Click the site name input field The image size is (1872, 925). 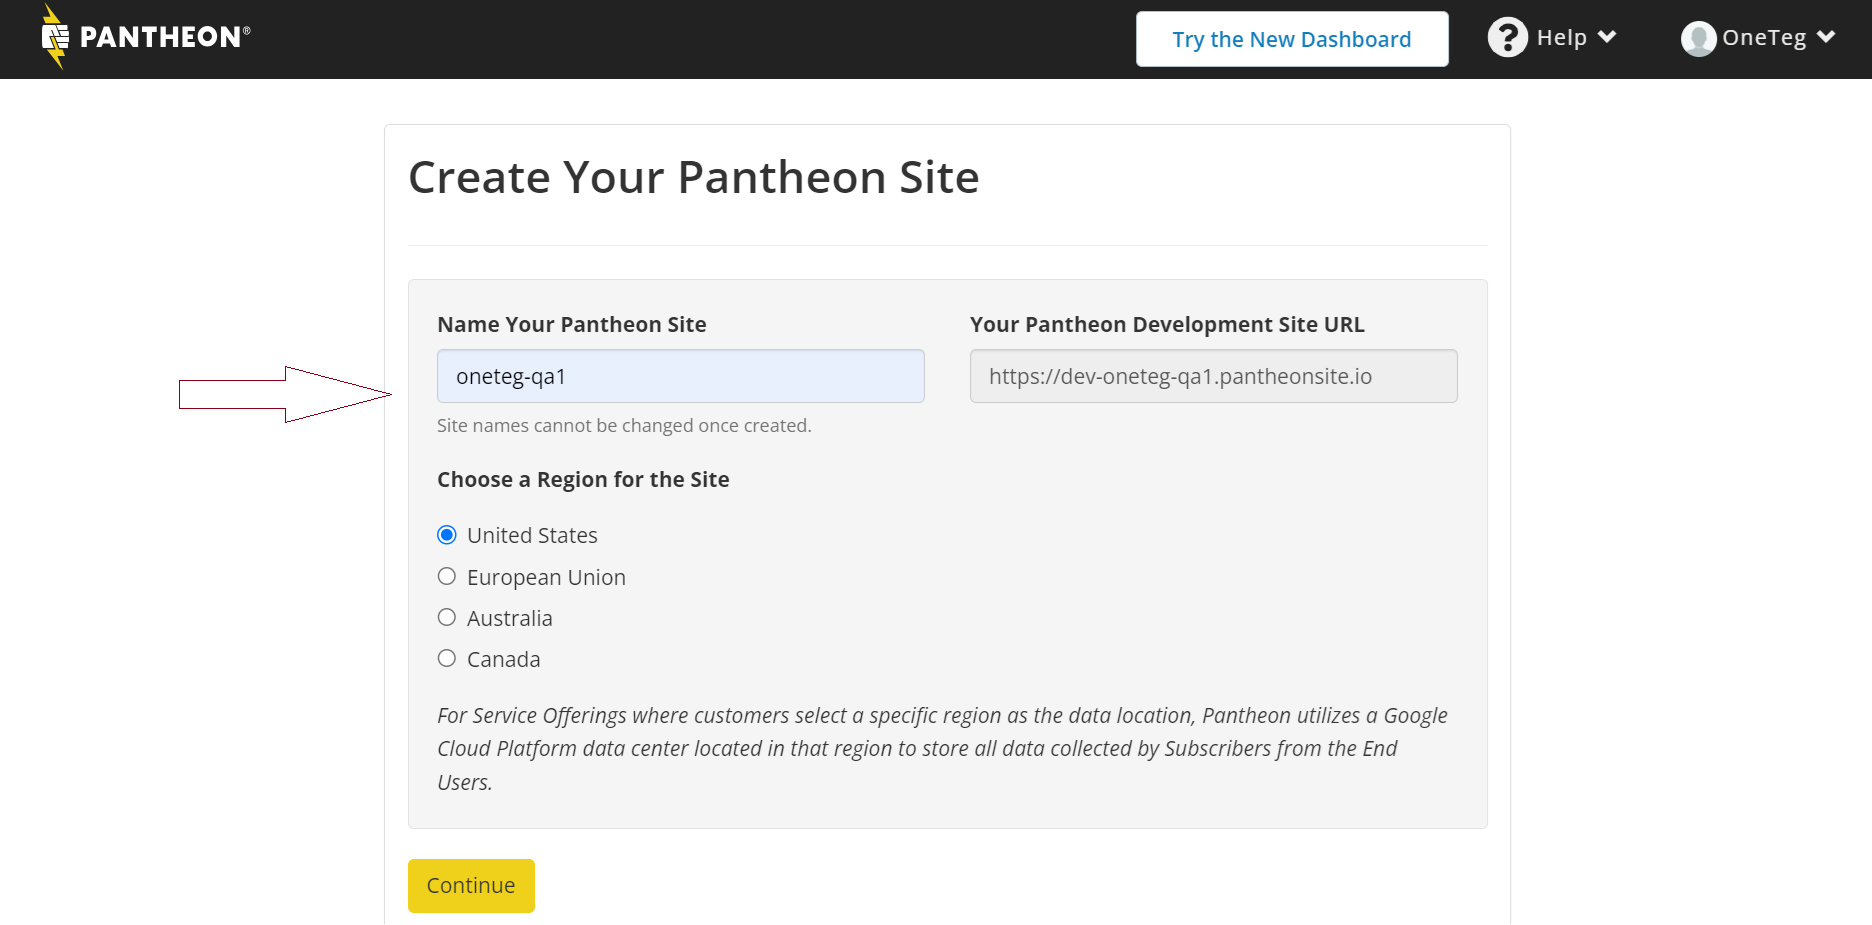pyautogui.click(x=680, y=376)
